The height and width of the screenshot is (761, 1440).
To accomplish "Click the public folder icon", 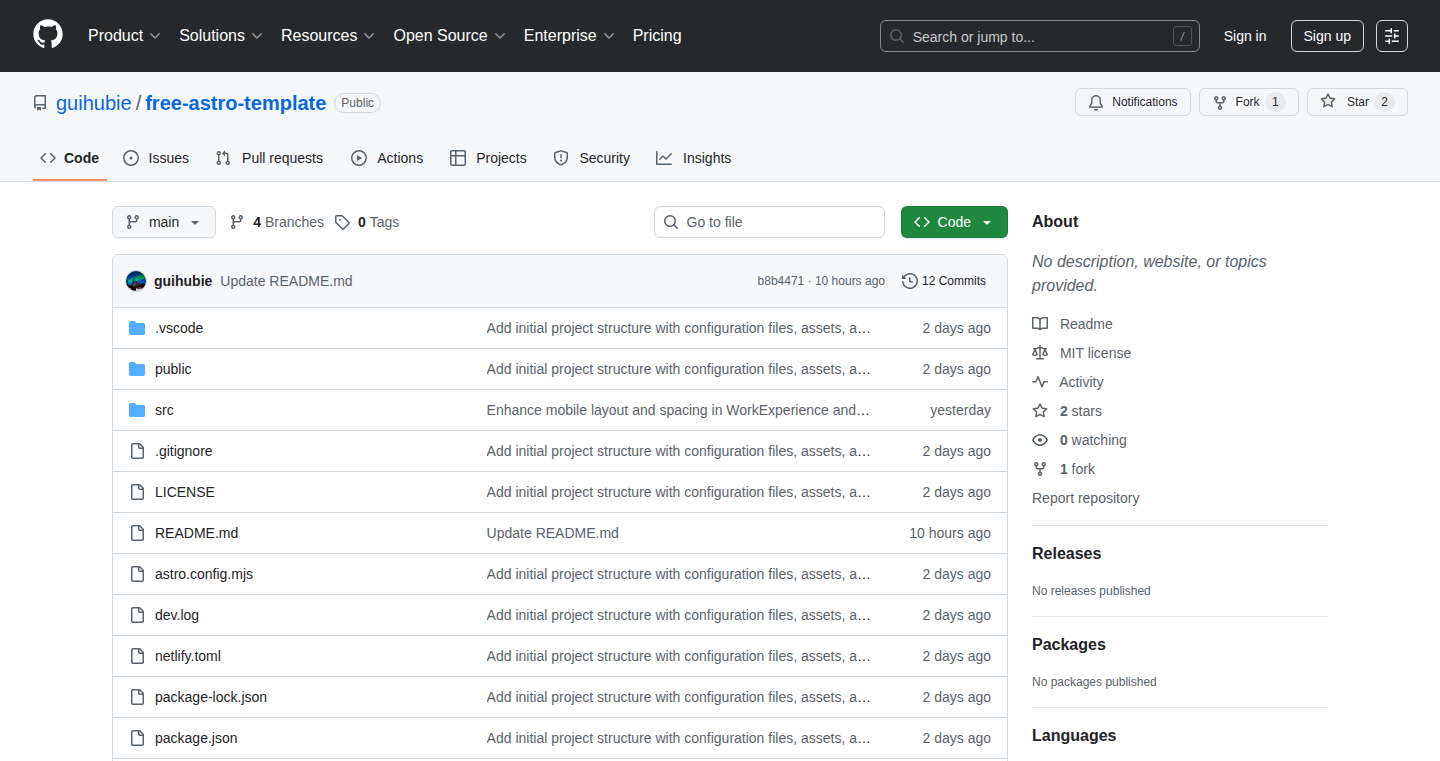I will [x=137, y=369].
